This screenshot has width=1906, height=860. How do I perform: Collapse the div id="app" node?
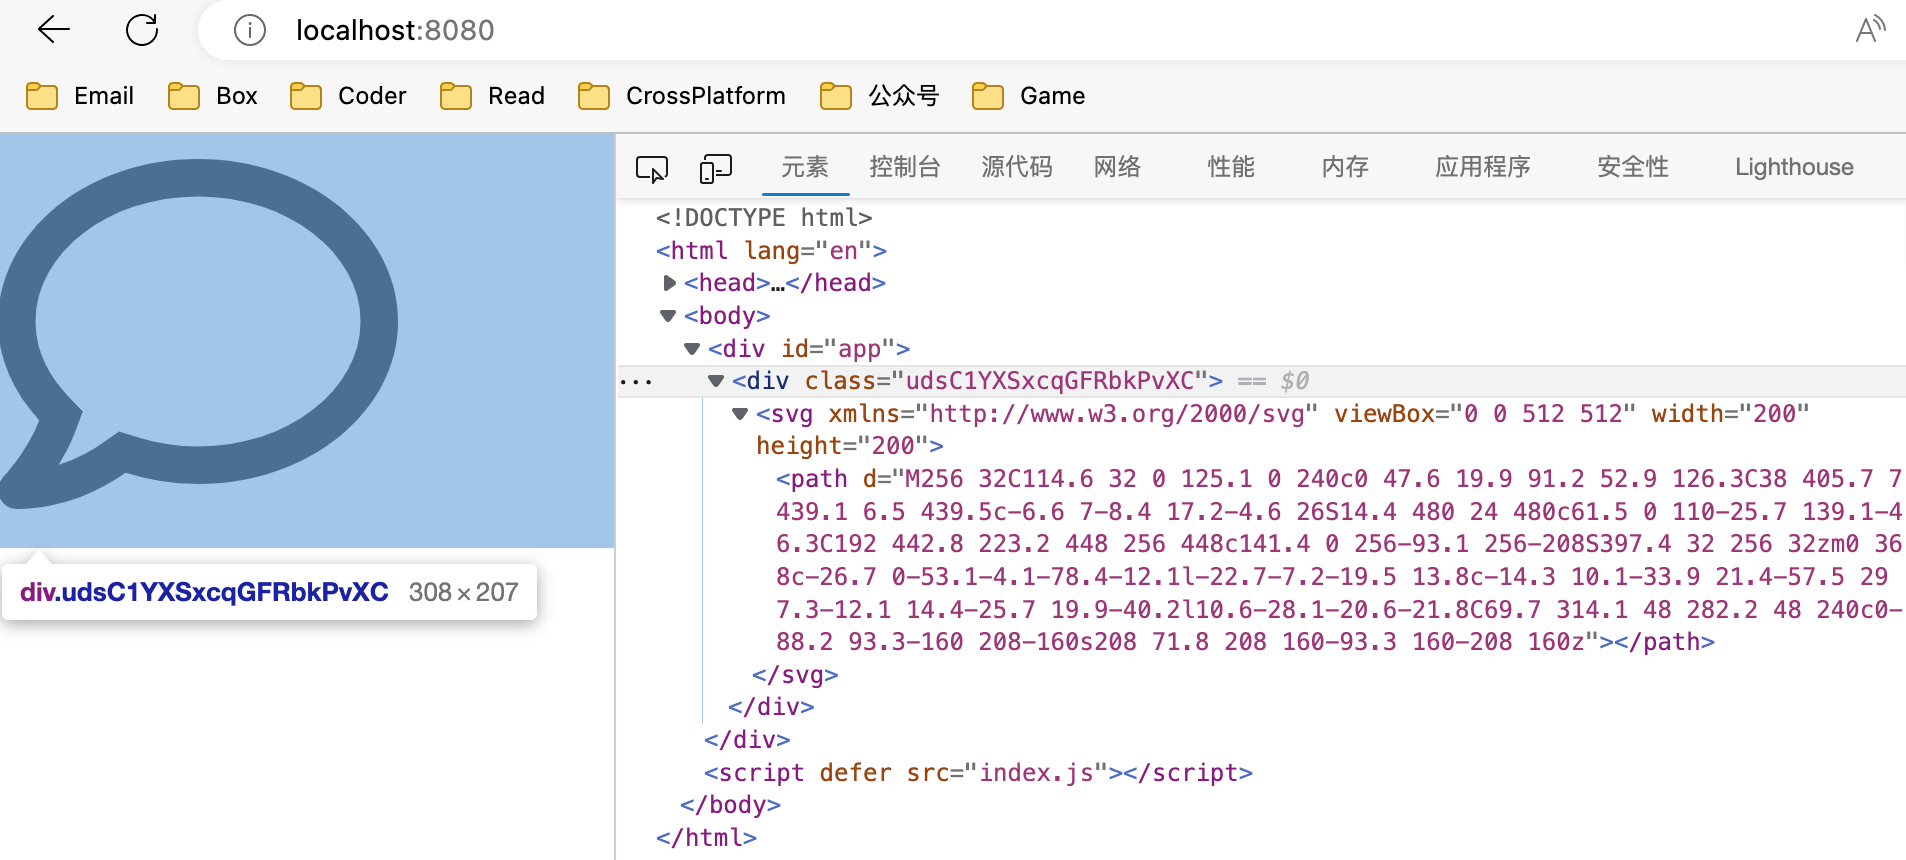(x=692, y=349)
